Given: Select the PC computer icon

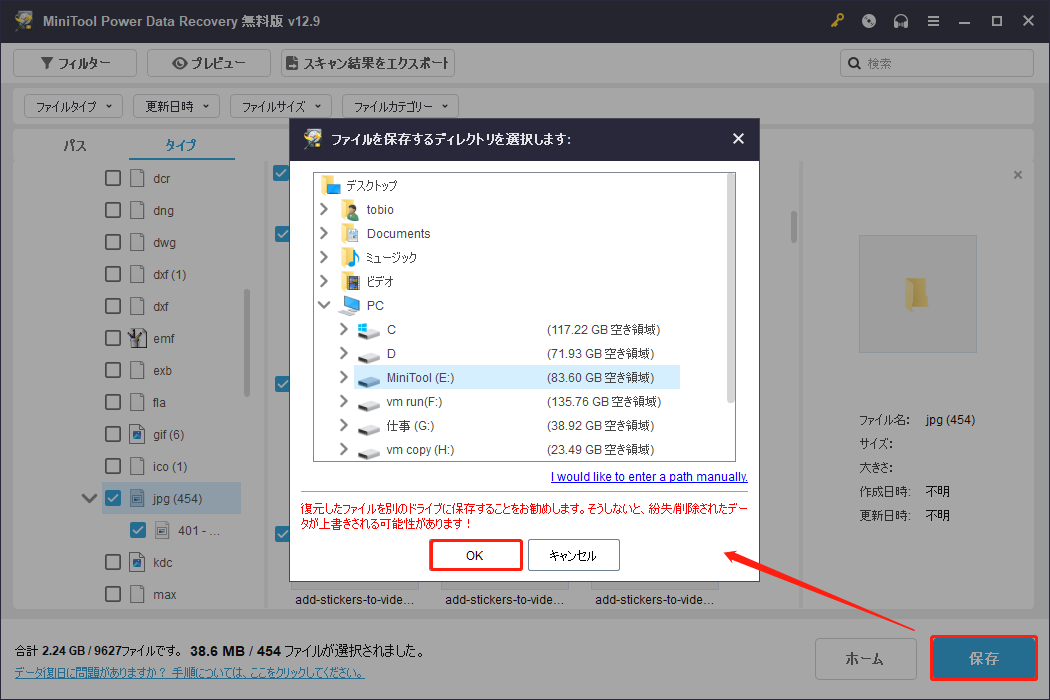Looking at the screenshot, I should [350, 305].
